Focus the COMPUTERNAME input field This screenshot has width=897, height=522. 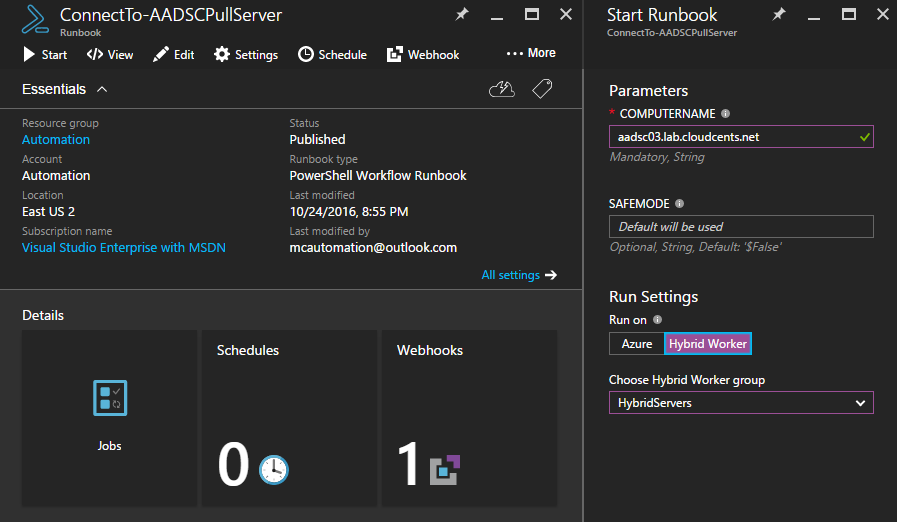pyautogui.click(x=741, y=137)
